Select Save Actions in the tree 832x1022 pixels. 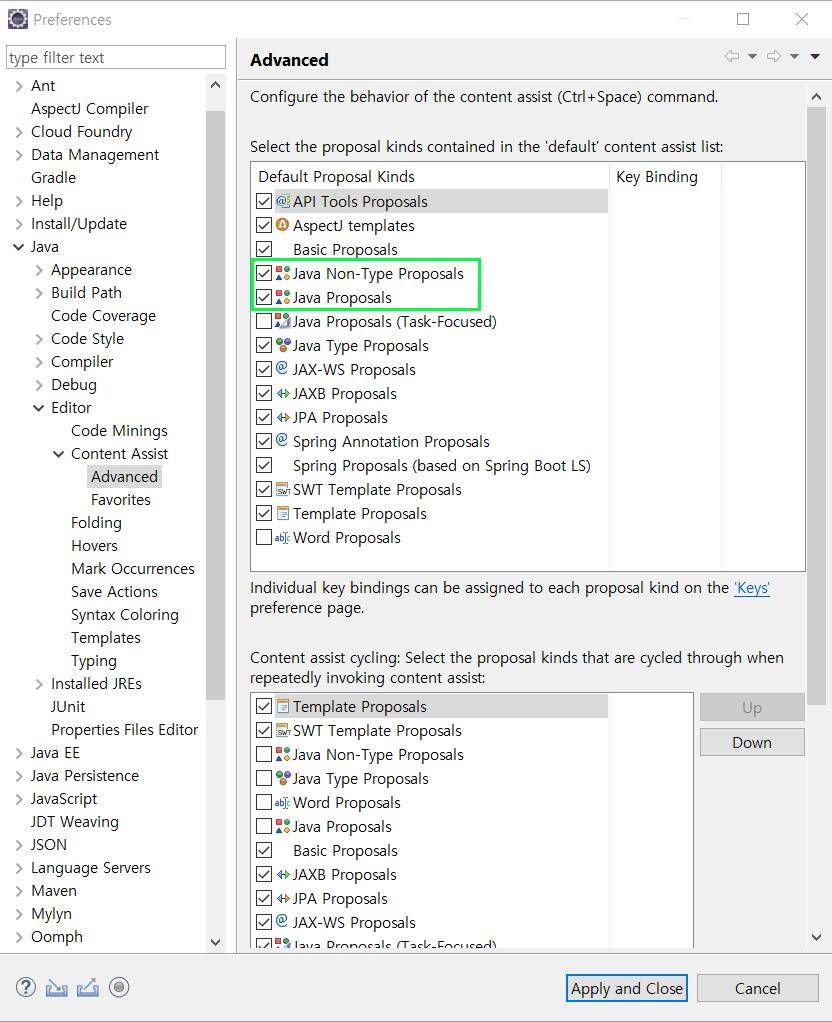(x=114, y=592)
